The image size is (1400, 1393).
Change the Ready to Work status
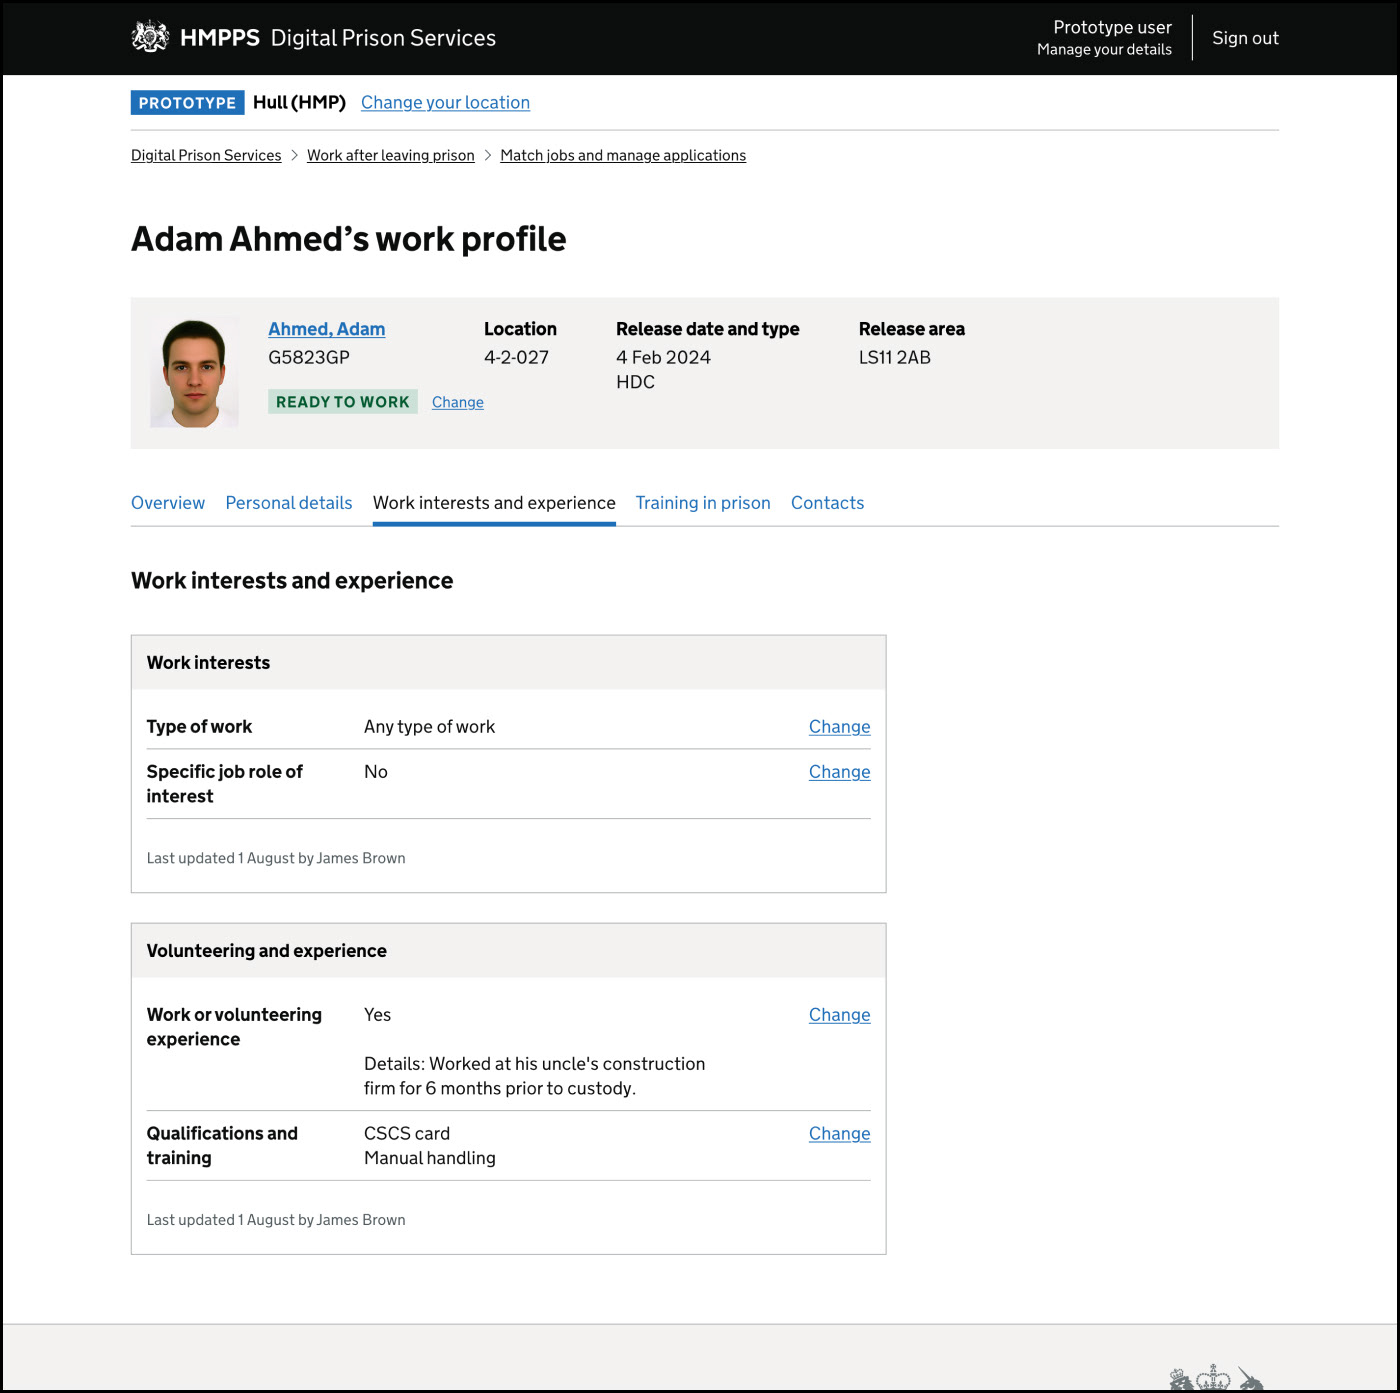pos(457,402)
